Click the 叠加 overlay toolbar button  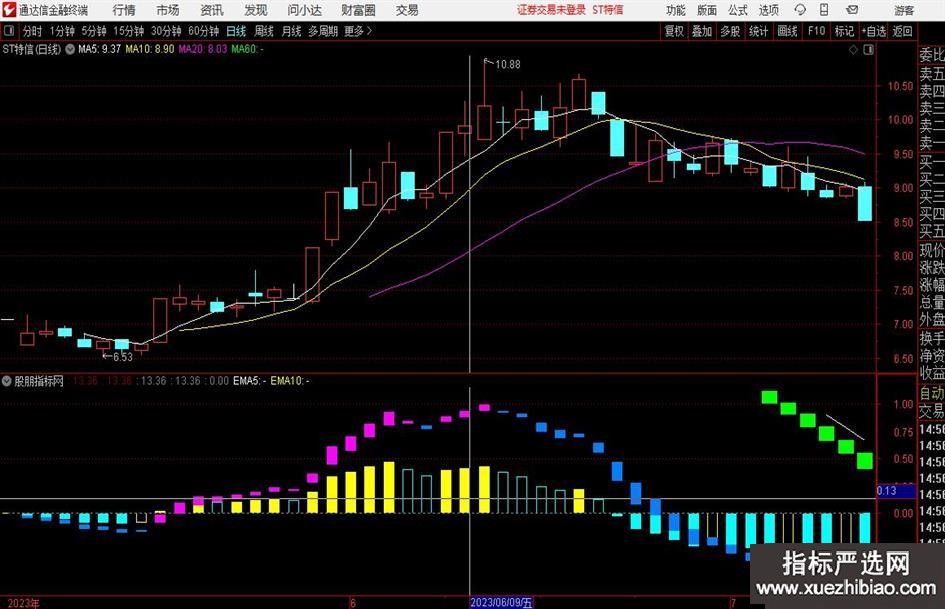pos(702,31)
